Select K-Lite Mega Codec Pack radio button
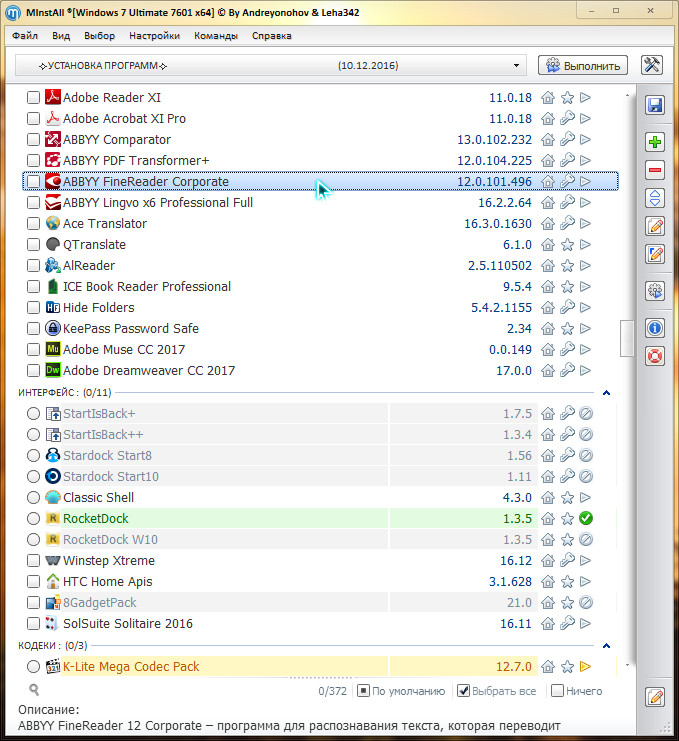This screenshot has height=741, width=679. point(33,666)
